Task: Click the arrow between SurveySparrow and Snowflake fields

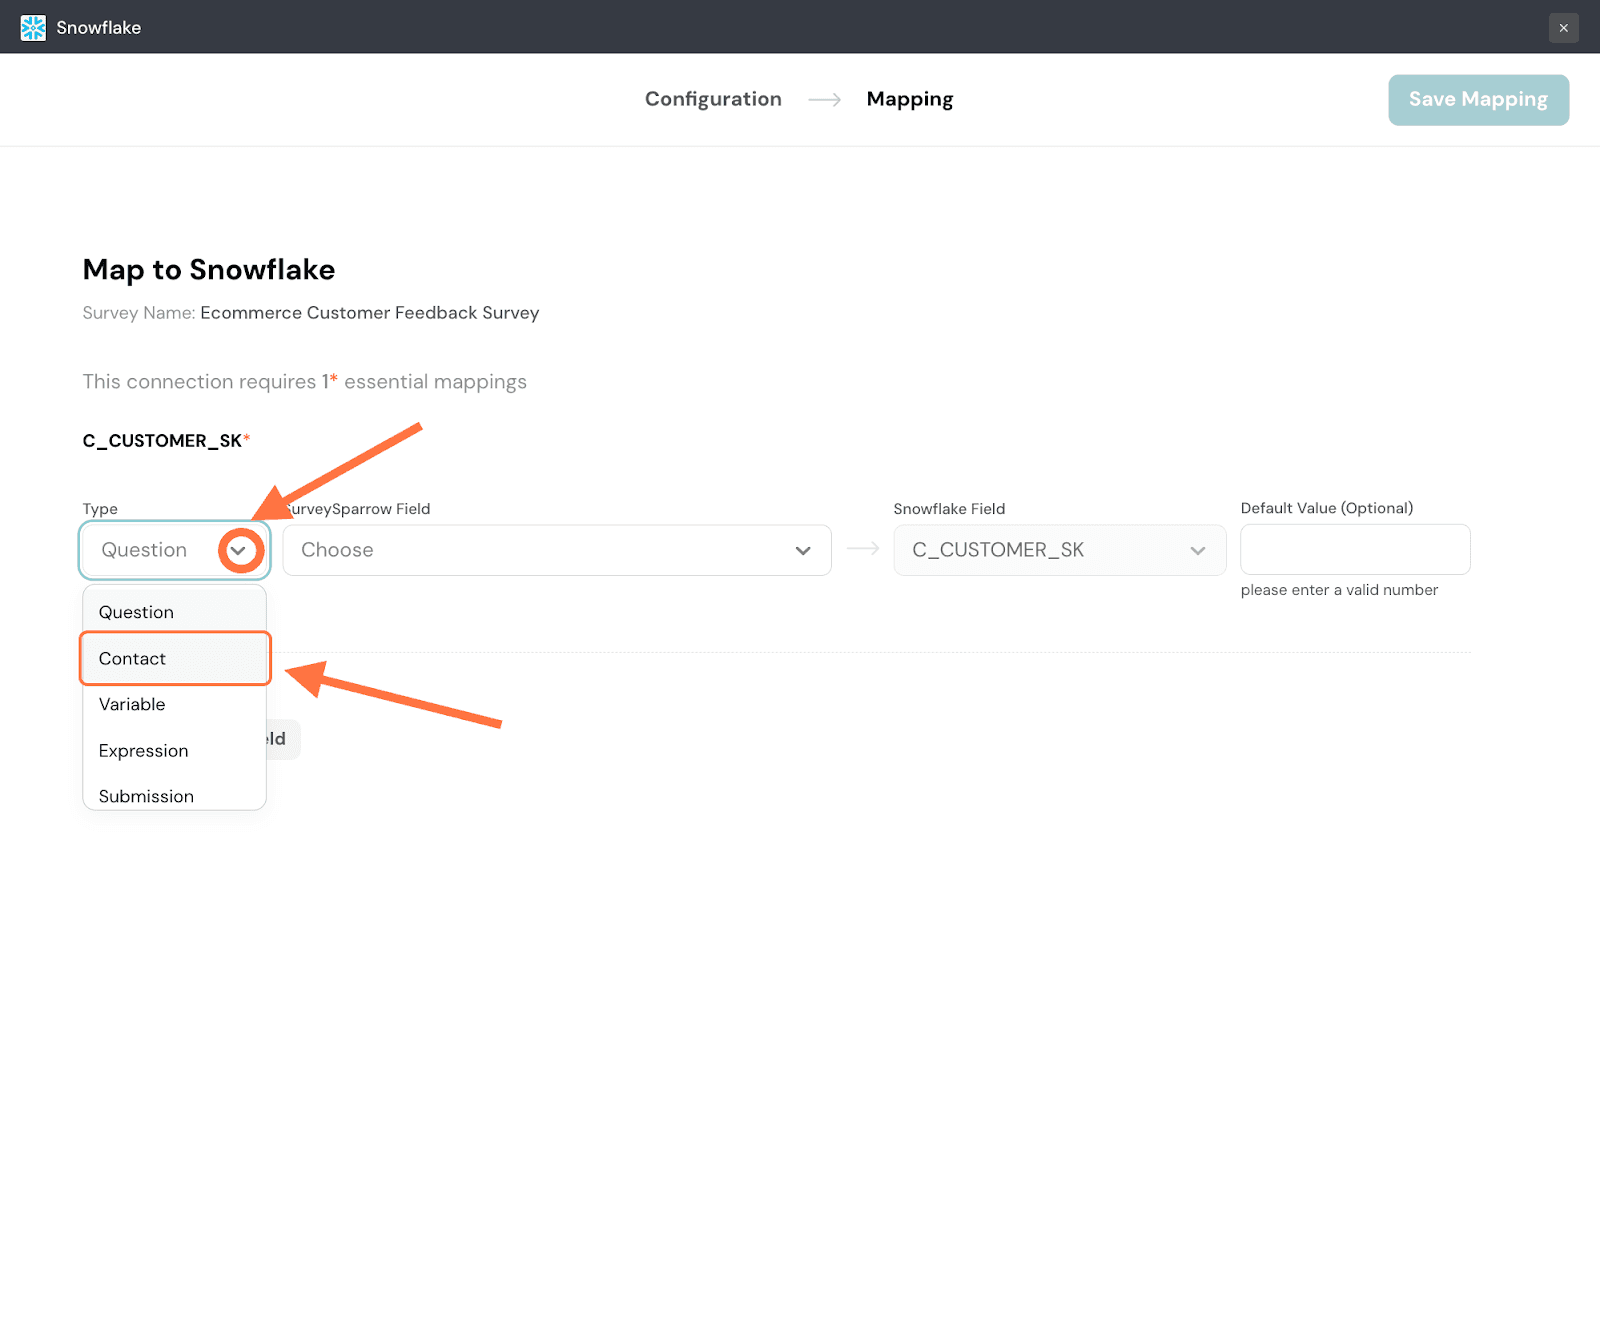Action: point(862,549)
